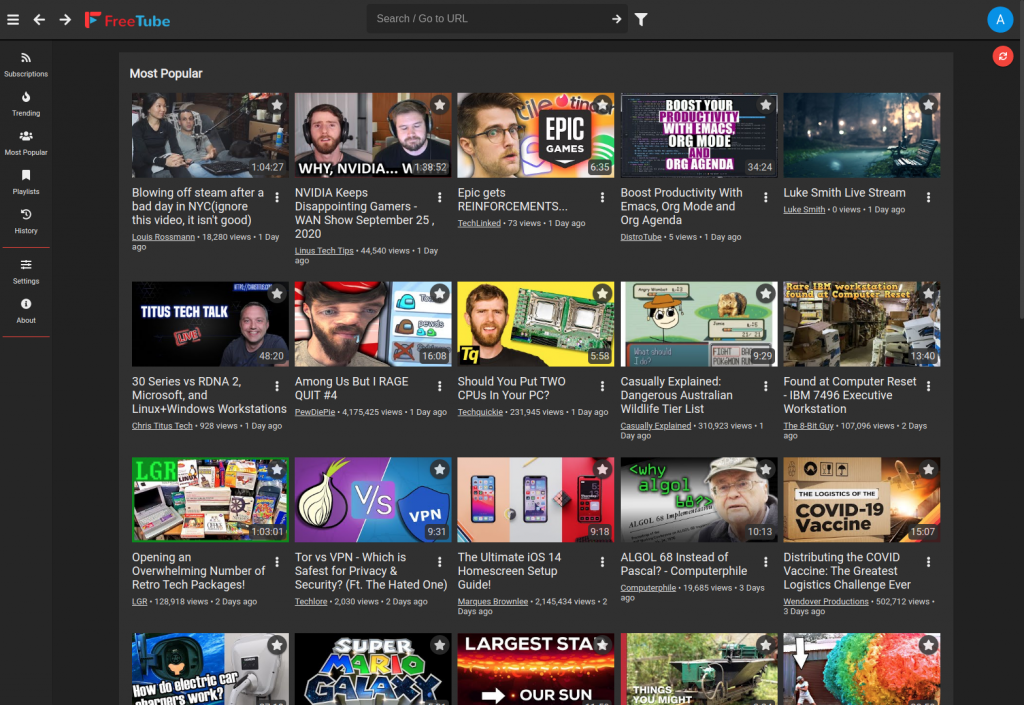Open options for the COVID-19 Vaccine video

click(926, 562)
